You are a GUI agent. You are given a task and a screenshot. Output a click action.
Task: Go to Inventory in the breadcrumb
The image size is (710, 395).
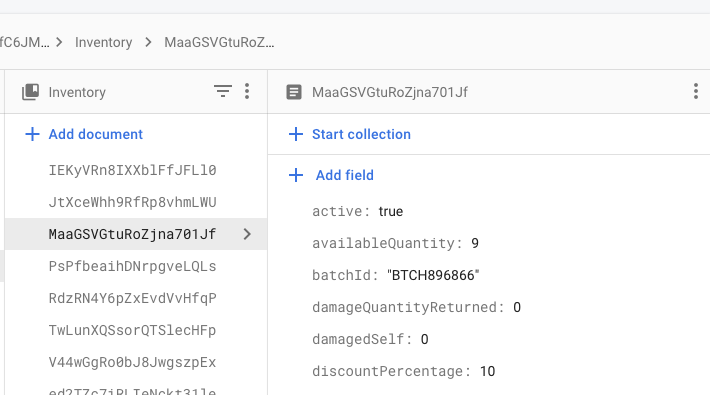(x=104, y=43)
